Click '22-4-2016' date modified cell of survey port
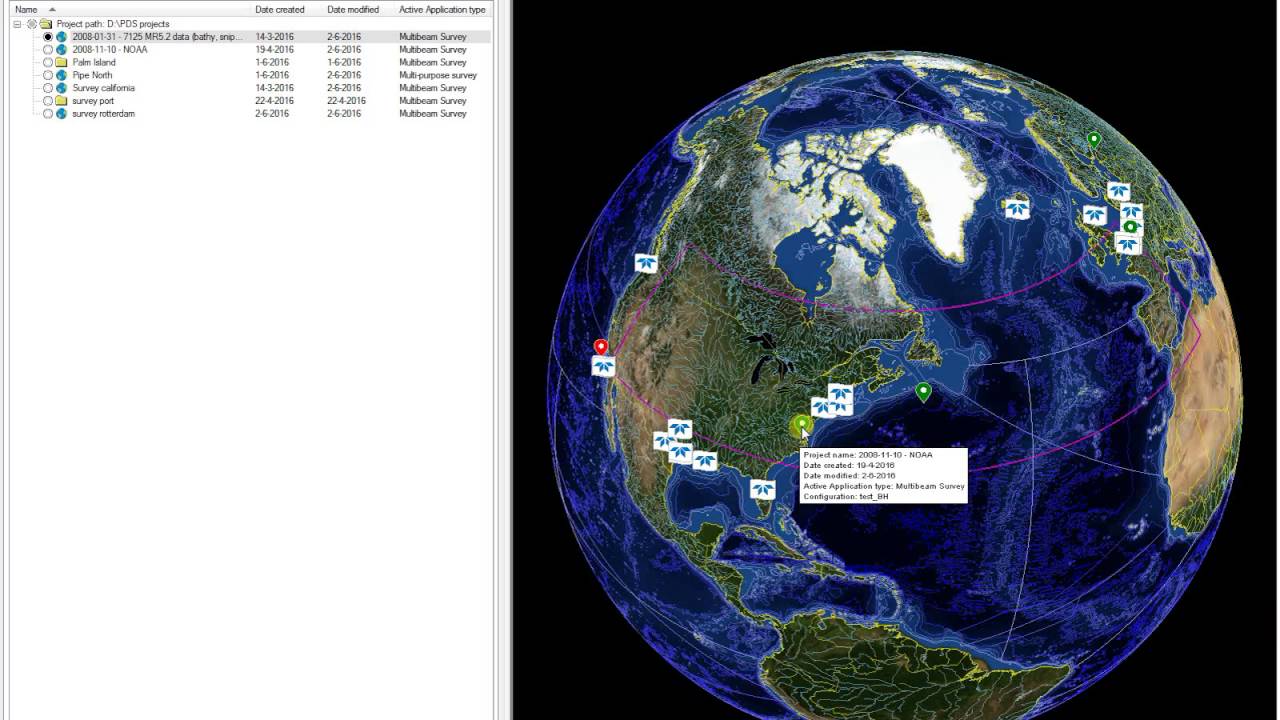This screenshot has width=1280, height=720. (346, 101)
